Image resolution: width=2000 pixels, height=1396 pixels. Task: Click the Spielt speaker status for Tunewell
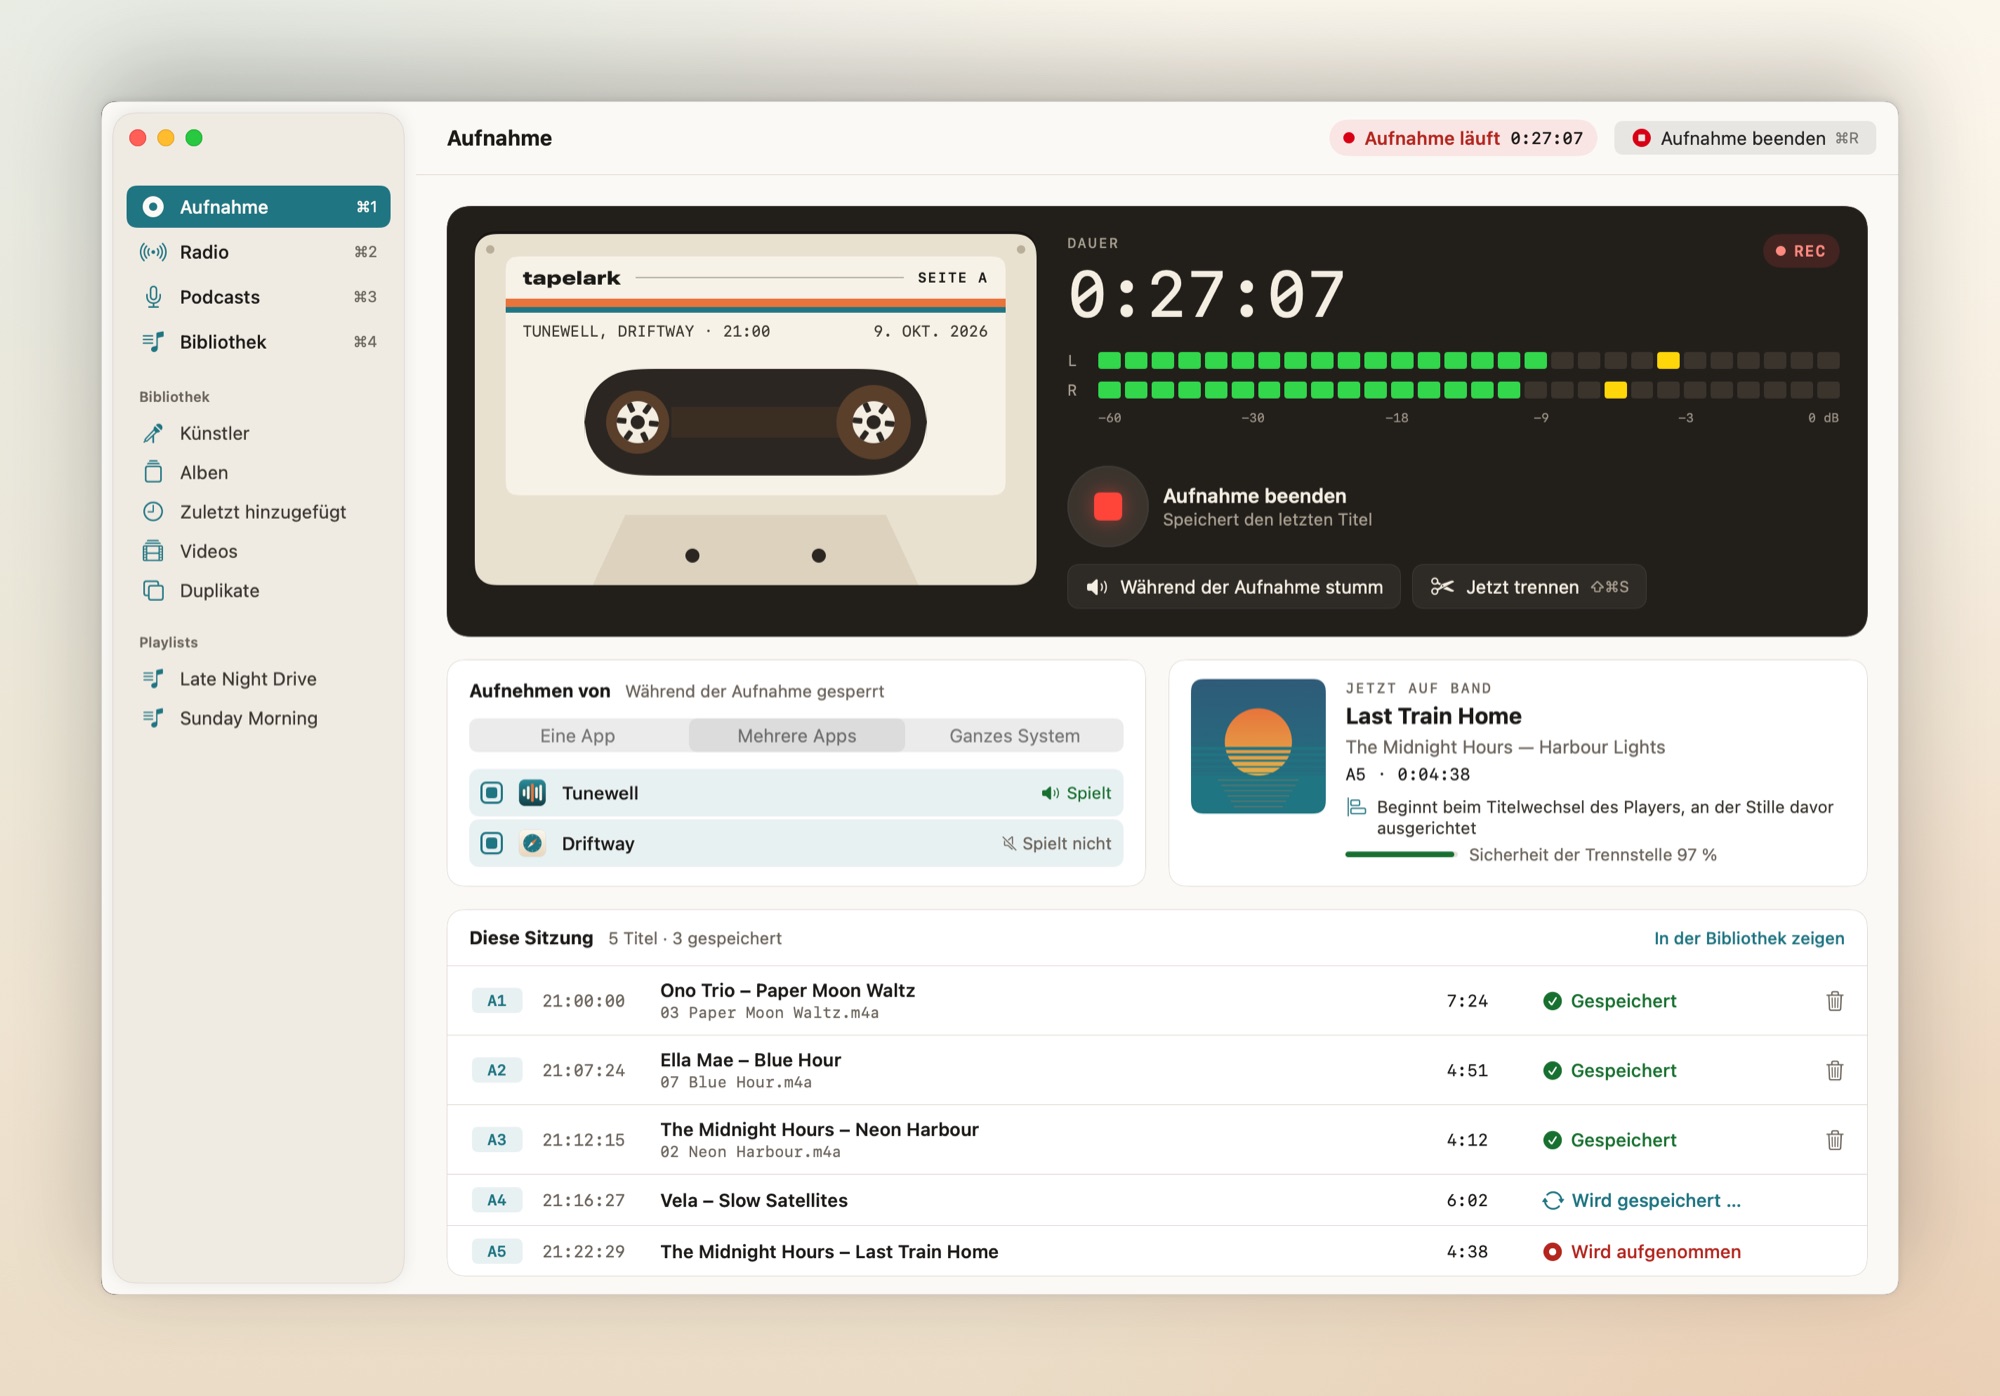tap(1076, 793)
